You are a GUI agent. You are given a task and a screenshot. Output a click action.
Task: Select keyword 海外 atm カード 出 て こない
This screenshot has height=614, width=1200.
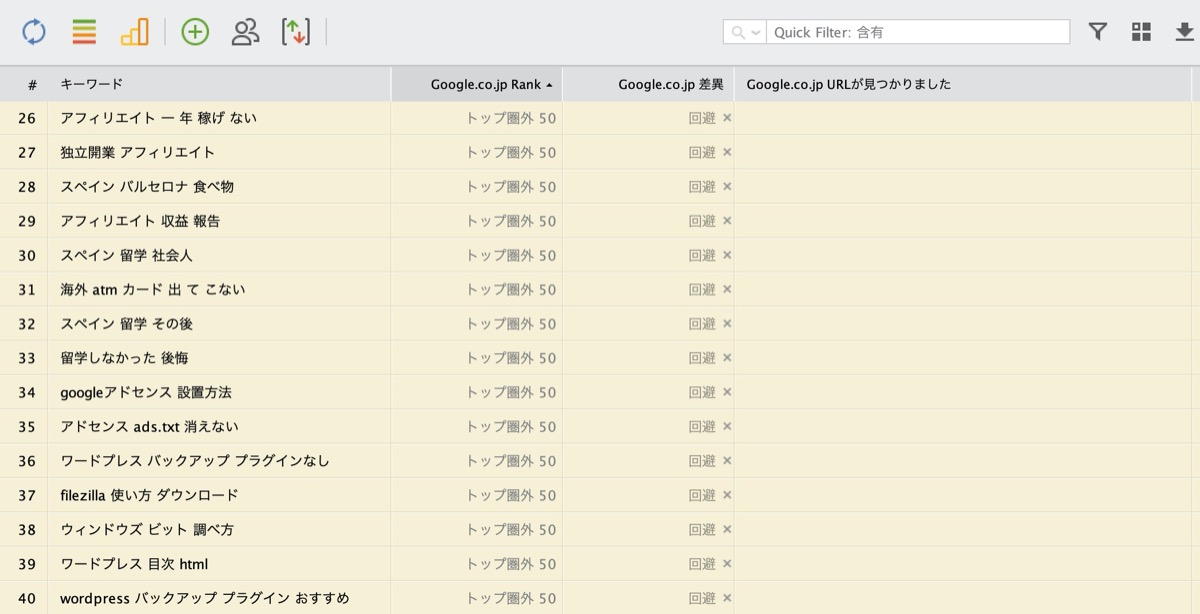152,289
